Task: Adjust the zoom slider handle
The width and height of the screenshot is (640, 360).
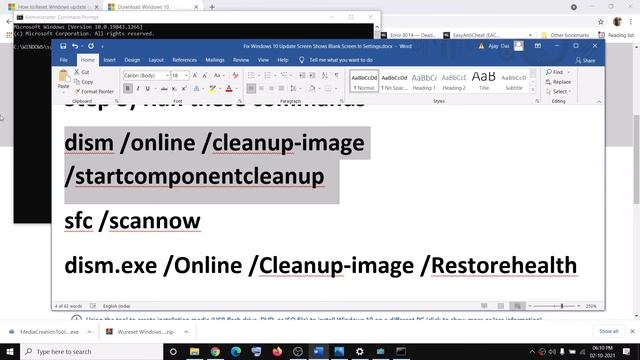Action: pyautogui.click(x=562, y=306)
